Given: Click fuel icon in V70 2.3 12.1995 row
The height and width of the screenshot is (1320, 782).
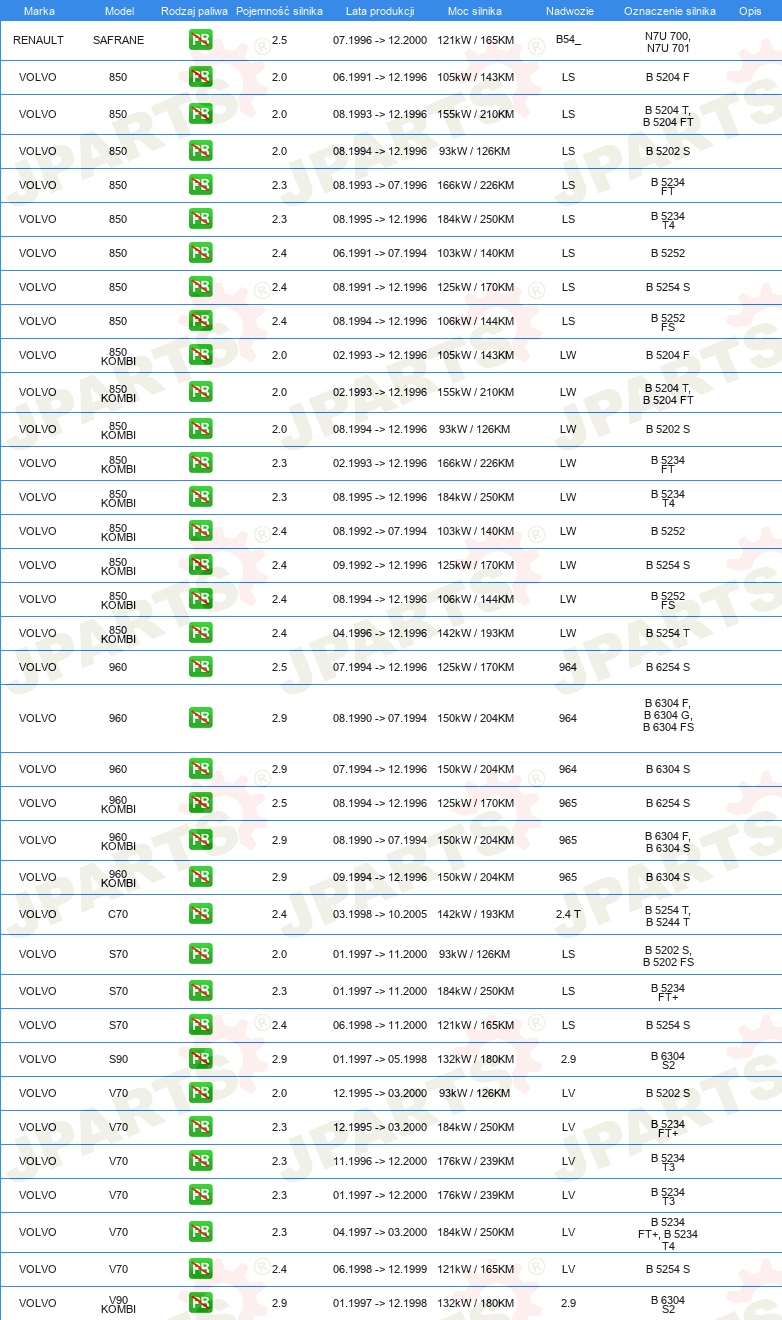Looking at the screenshot, I should coord(200,1127).
